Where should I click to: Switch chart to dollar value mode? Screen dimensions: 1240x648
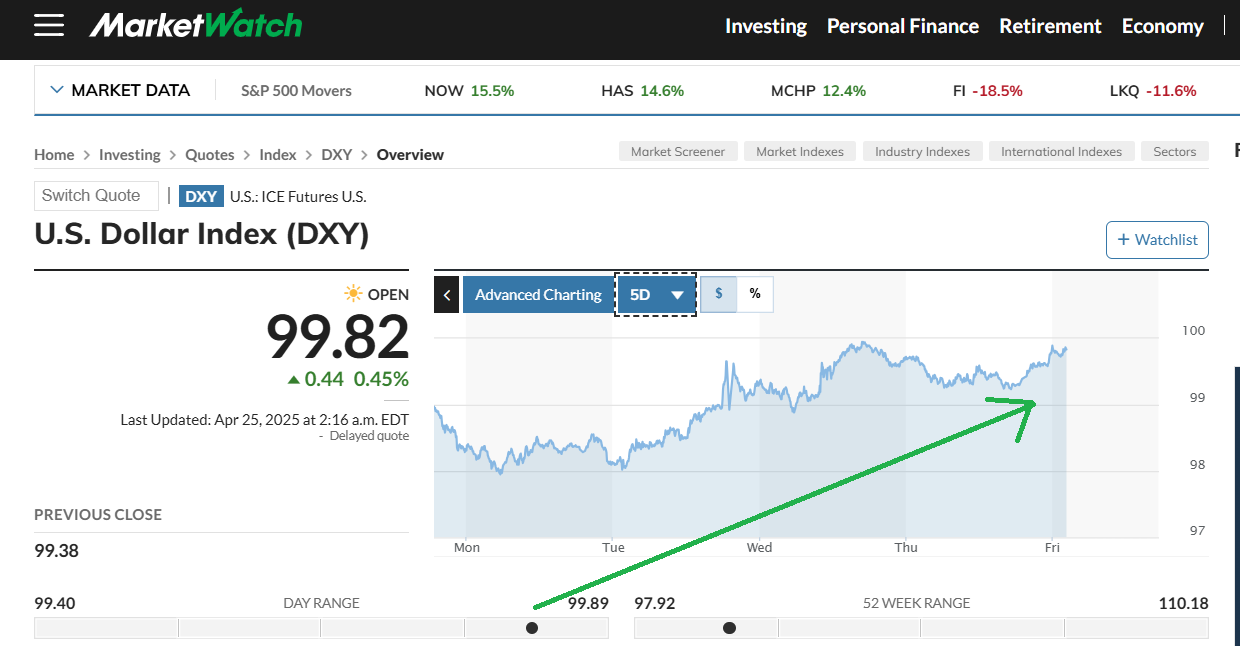tap(718, 294)
